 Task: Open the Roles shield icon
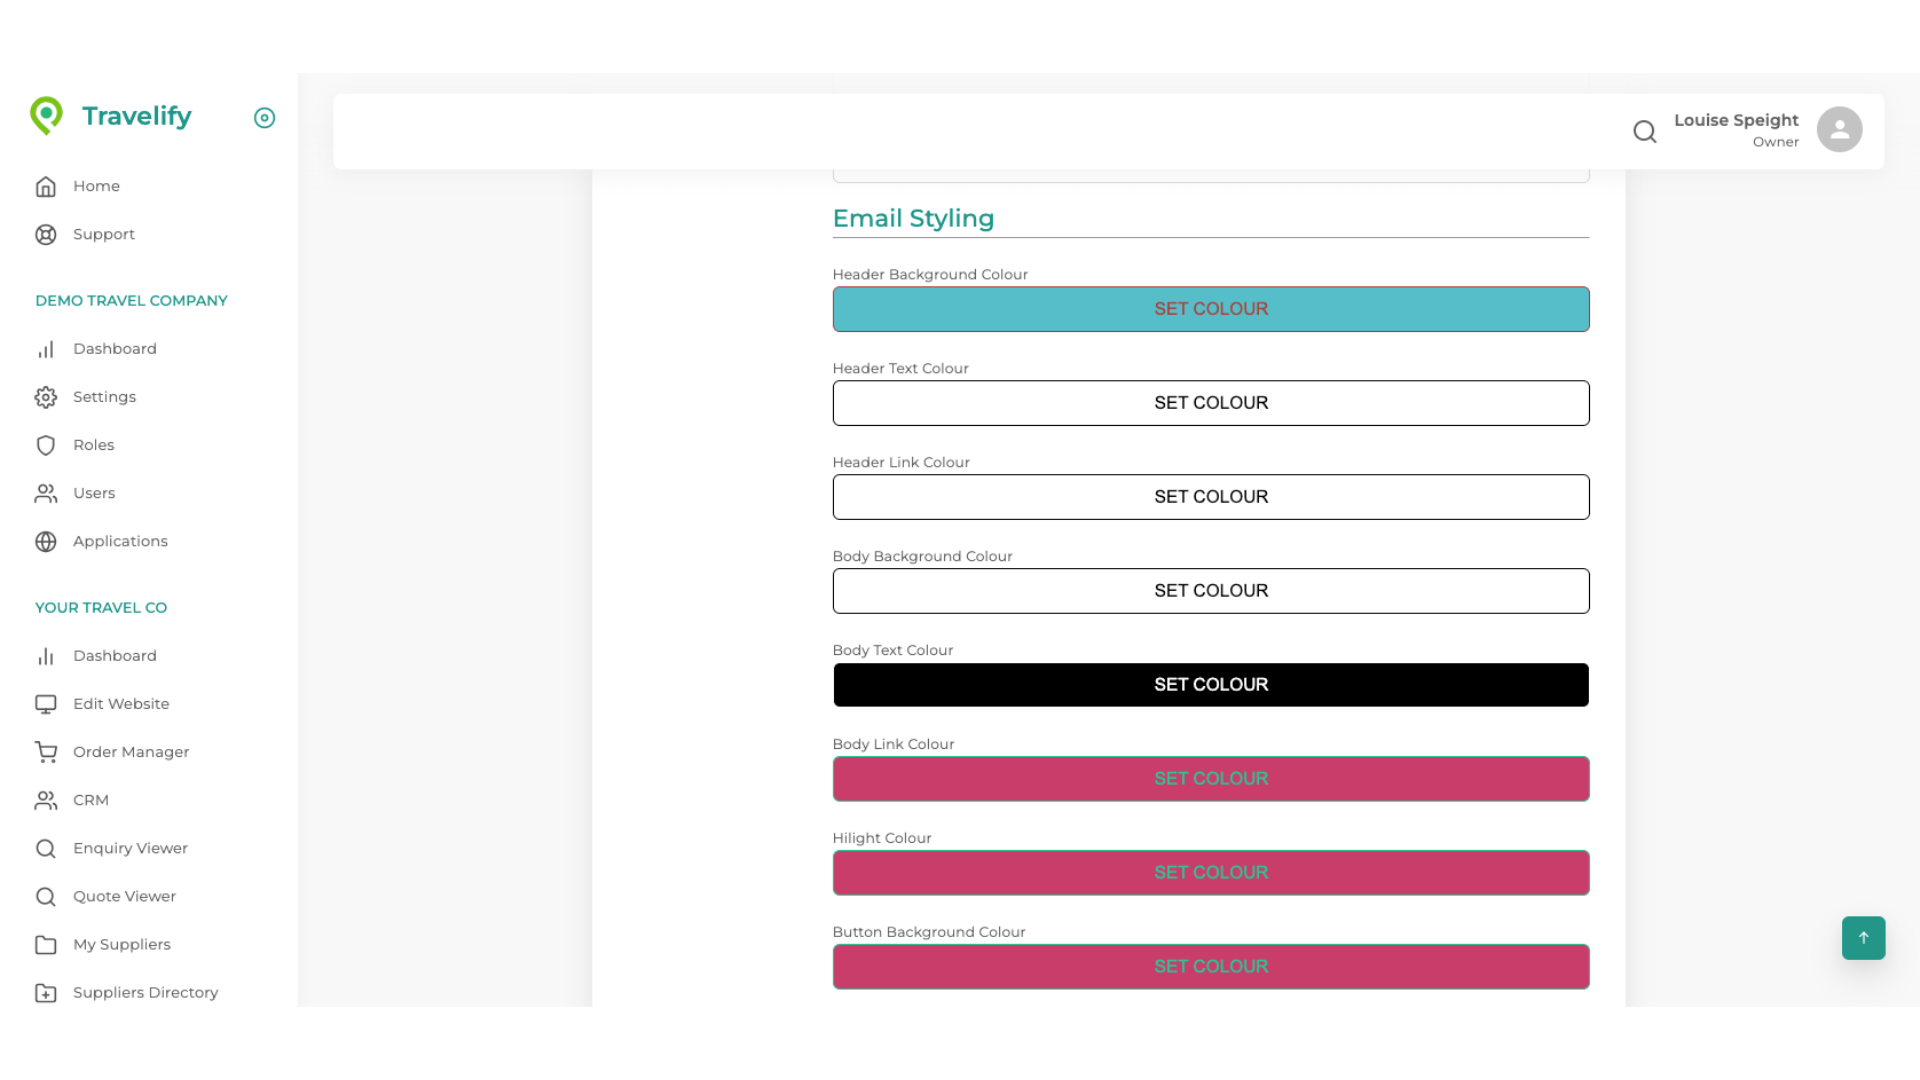46,445
